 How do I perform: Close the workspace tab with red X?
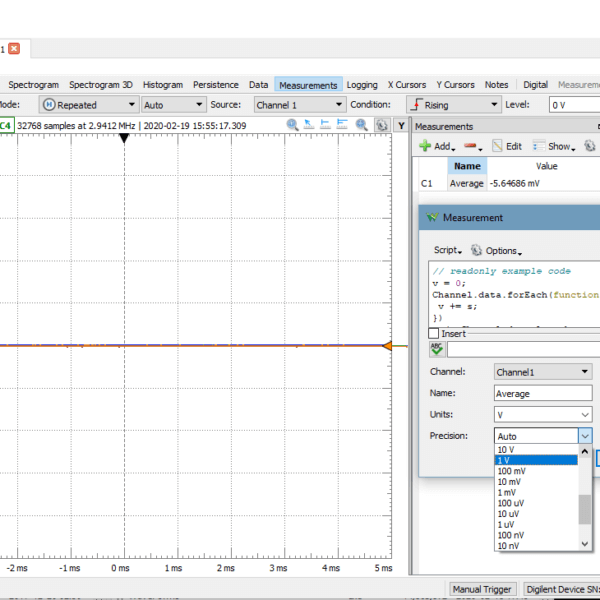pyautogui.click(x=14, y=49)
